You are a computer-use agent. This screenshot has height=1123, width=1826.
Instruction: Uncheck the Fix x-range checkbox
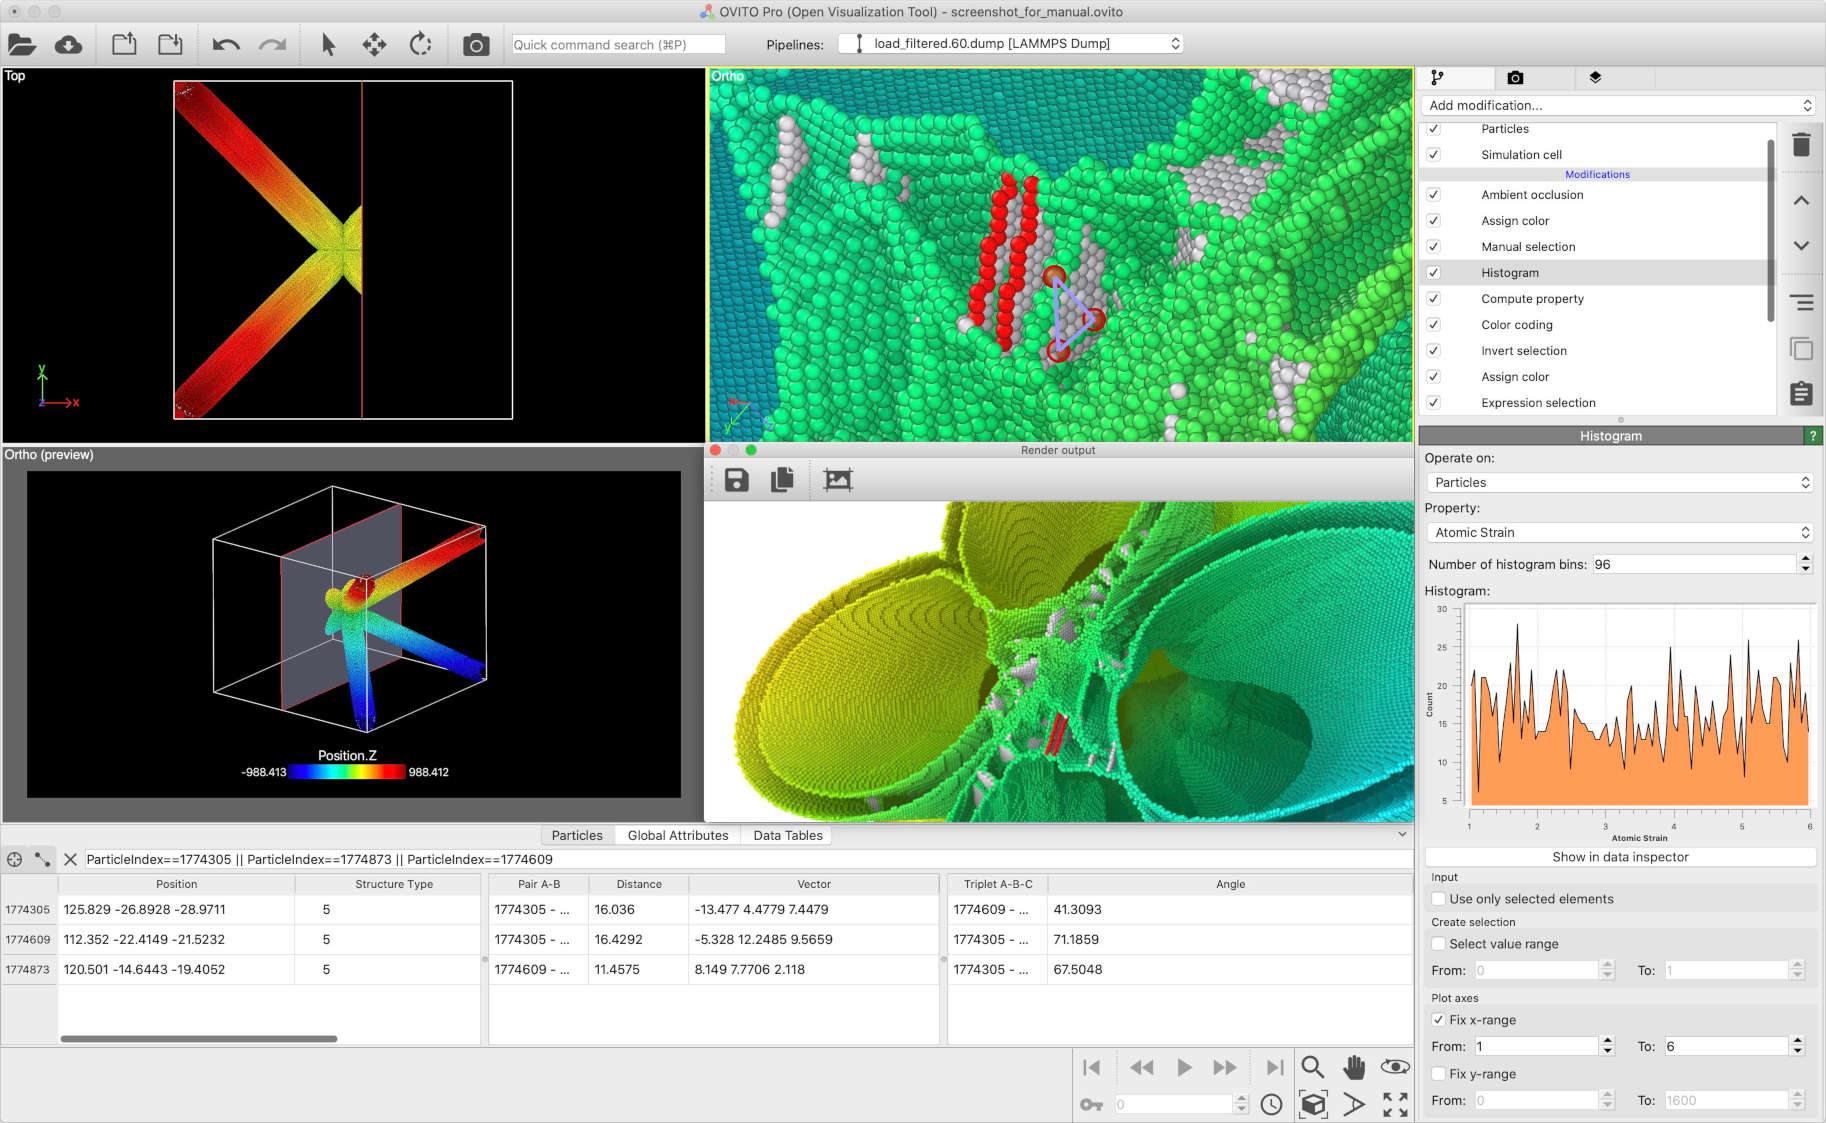pyautogui.click(x=1439, y=1020)
